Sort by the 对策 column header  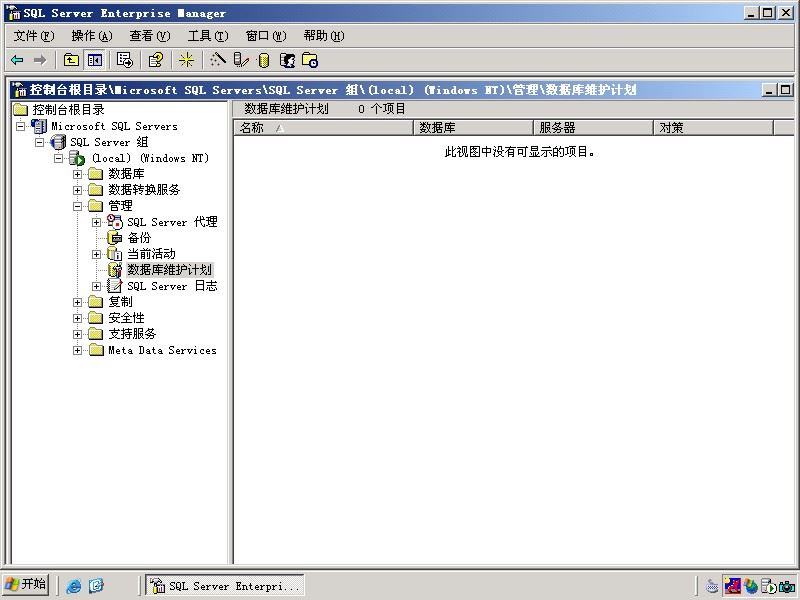[x=714, y=128]
